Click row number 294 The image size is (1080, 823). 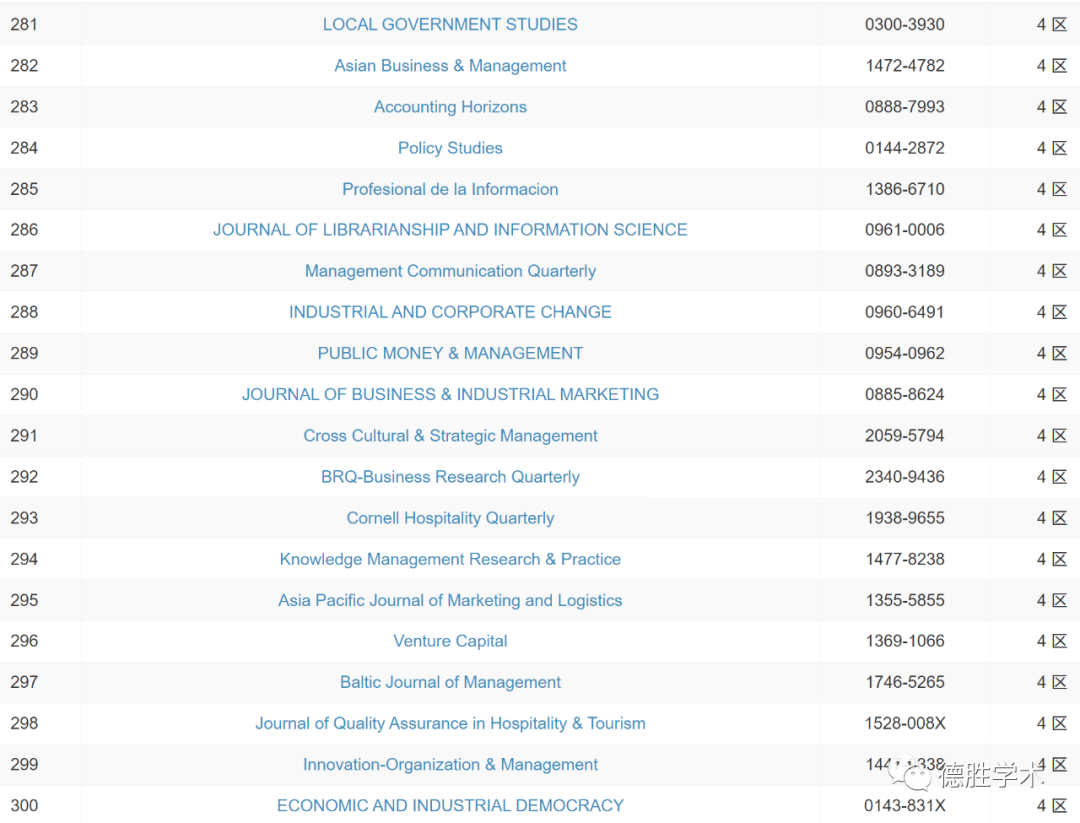(x=24, y=559)
